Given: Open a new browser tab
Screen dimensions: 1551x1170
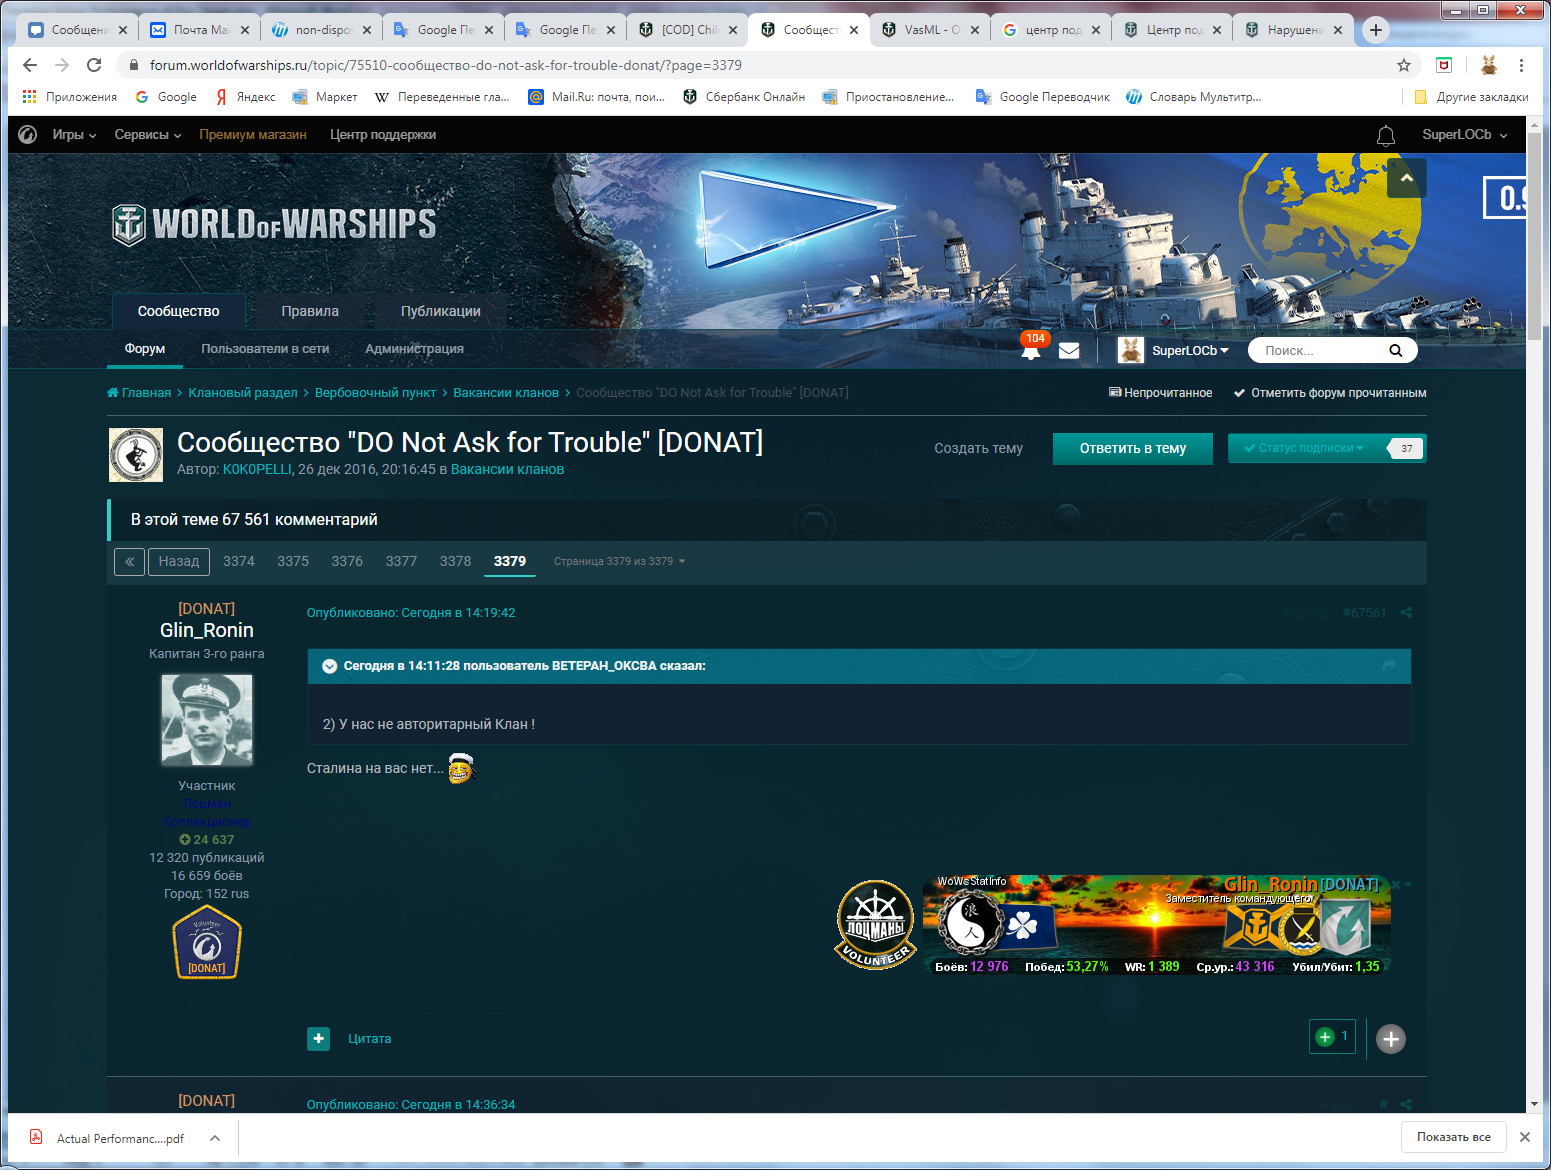Looking at the screenshot, I should [1376, 30].
